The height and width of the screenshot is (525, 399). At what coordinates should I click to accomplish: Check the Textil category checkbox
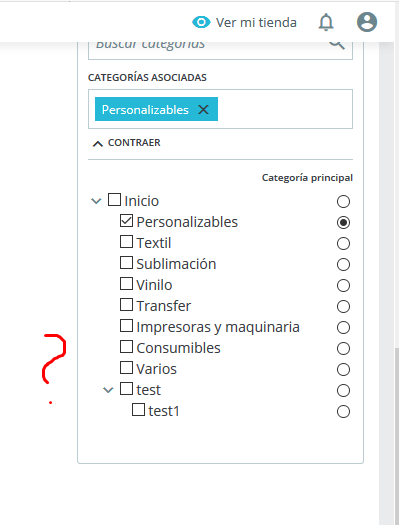(x=126, y=242)
